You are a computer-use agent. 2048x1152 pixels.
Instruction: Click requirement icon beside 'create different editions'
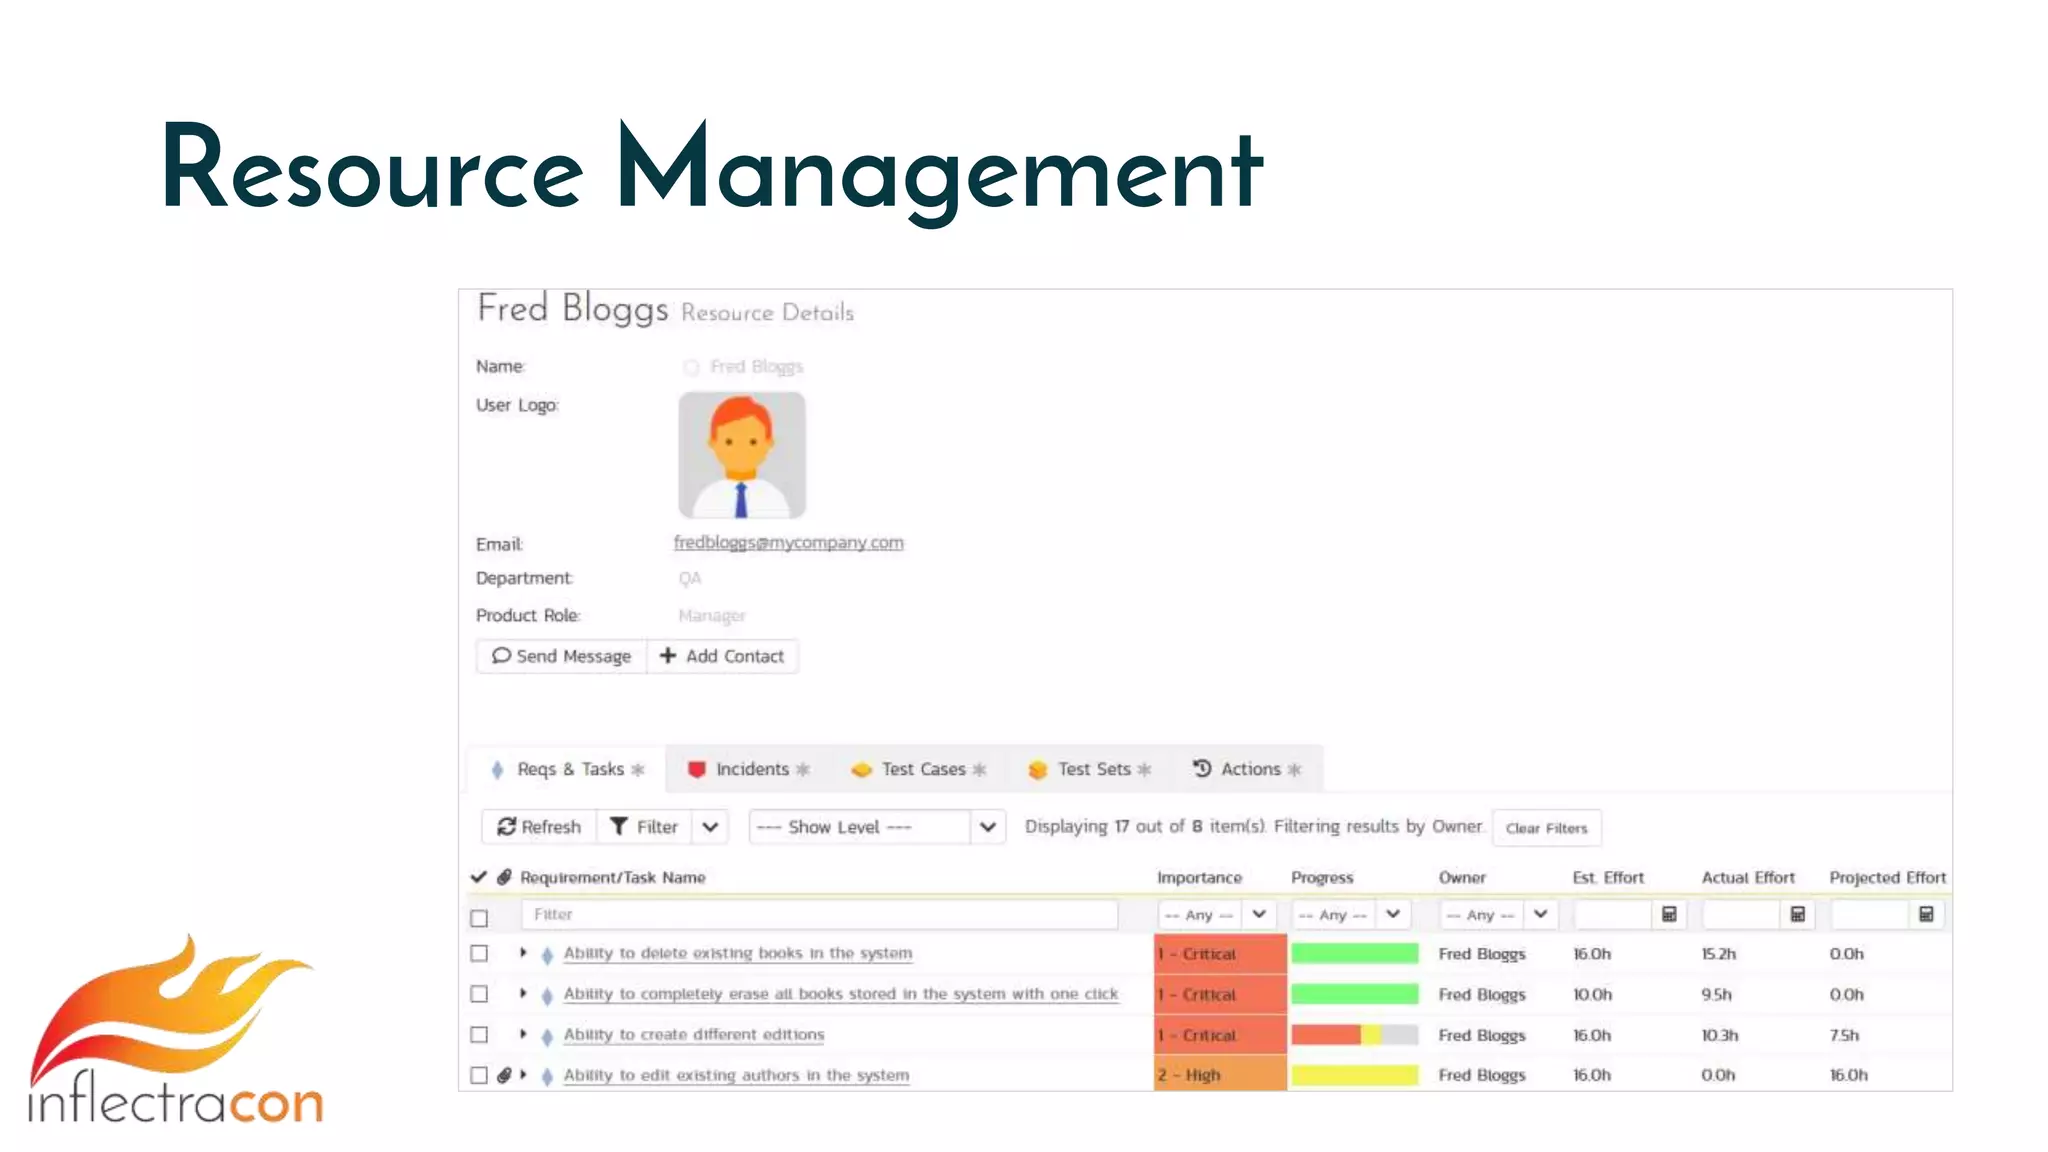click(x=547, y=1037)
